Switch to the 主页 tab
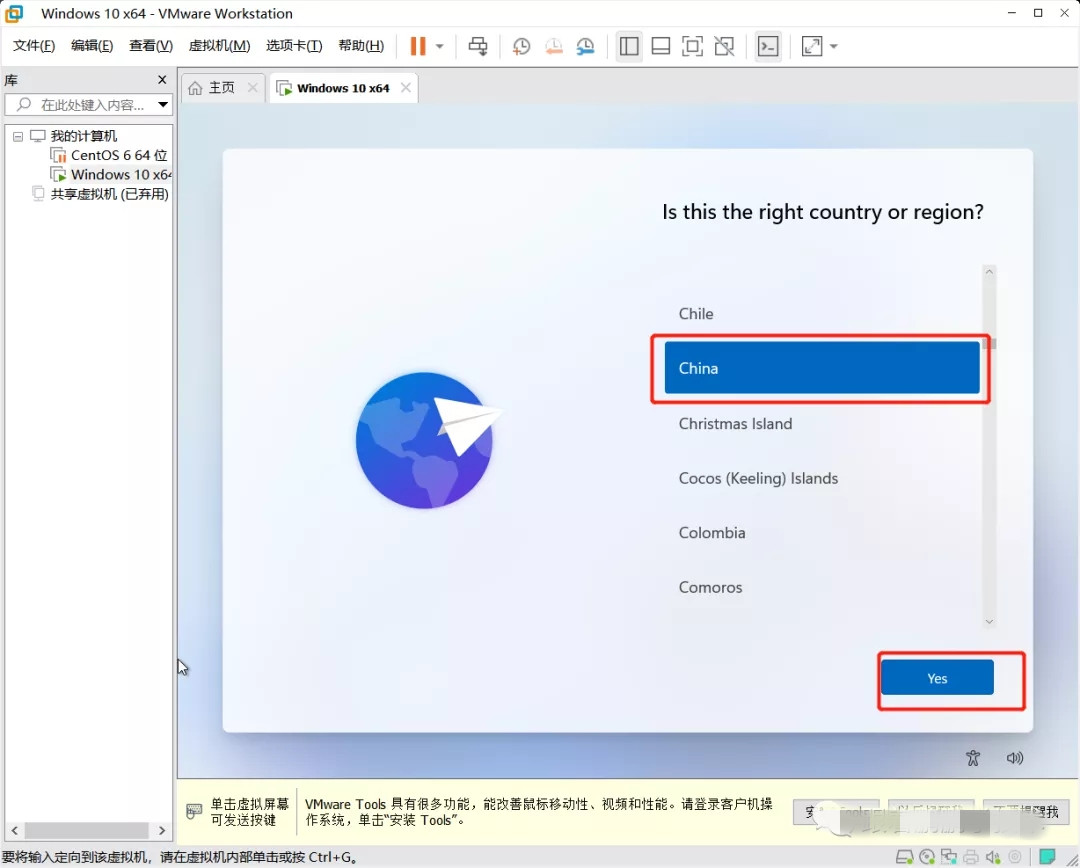Screen dimensions: 1080x868 (213, 88)
